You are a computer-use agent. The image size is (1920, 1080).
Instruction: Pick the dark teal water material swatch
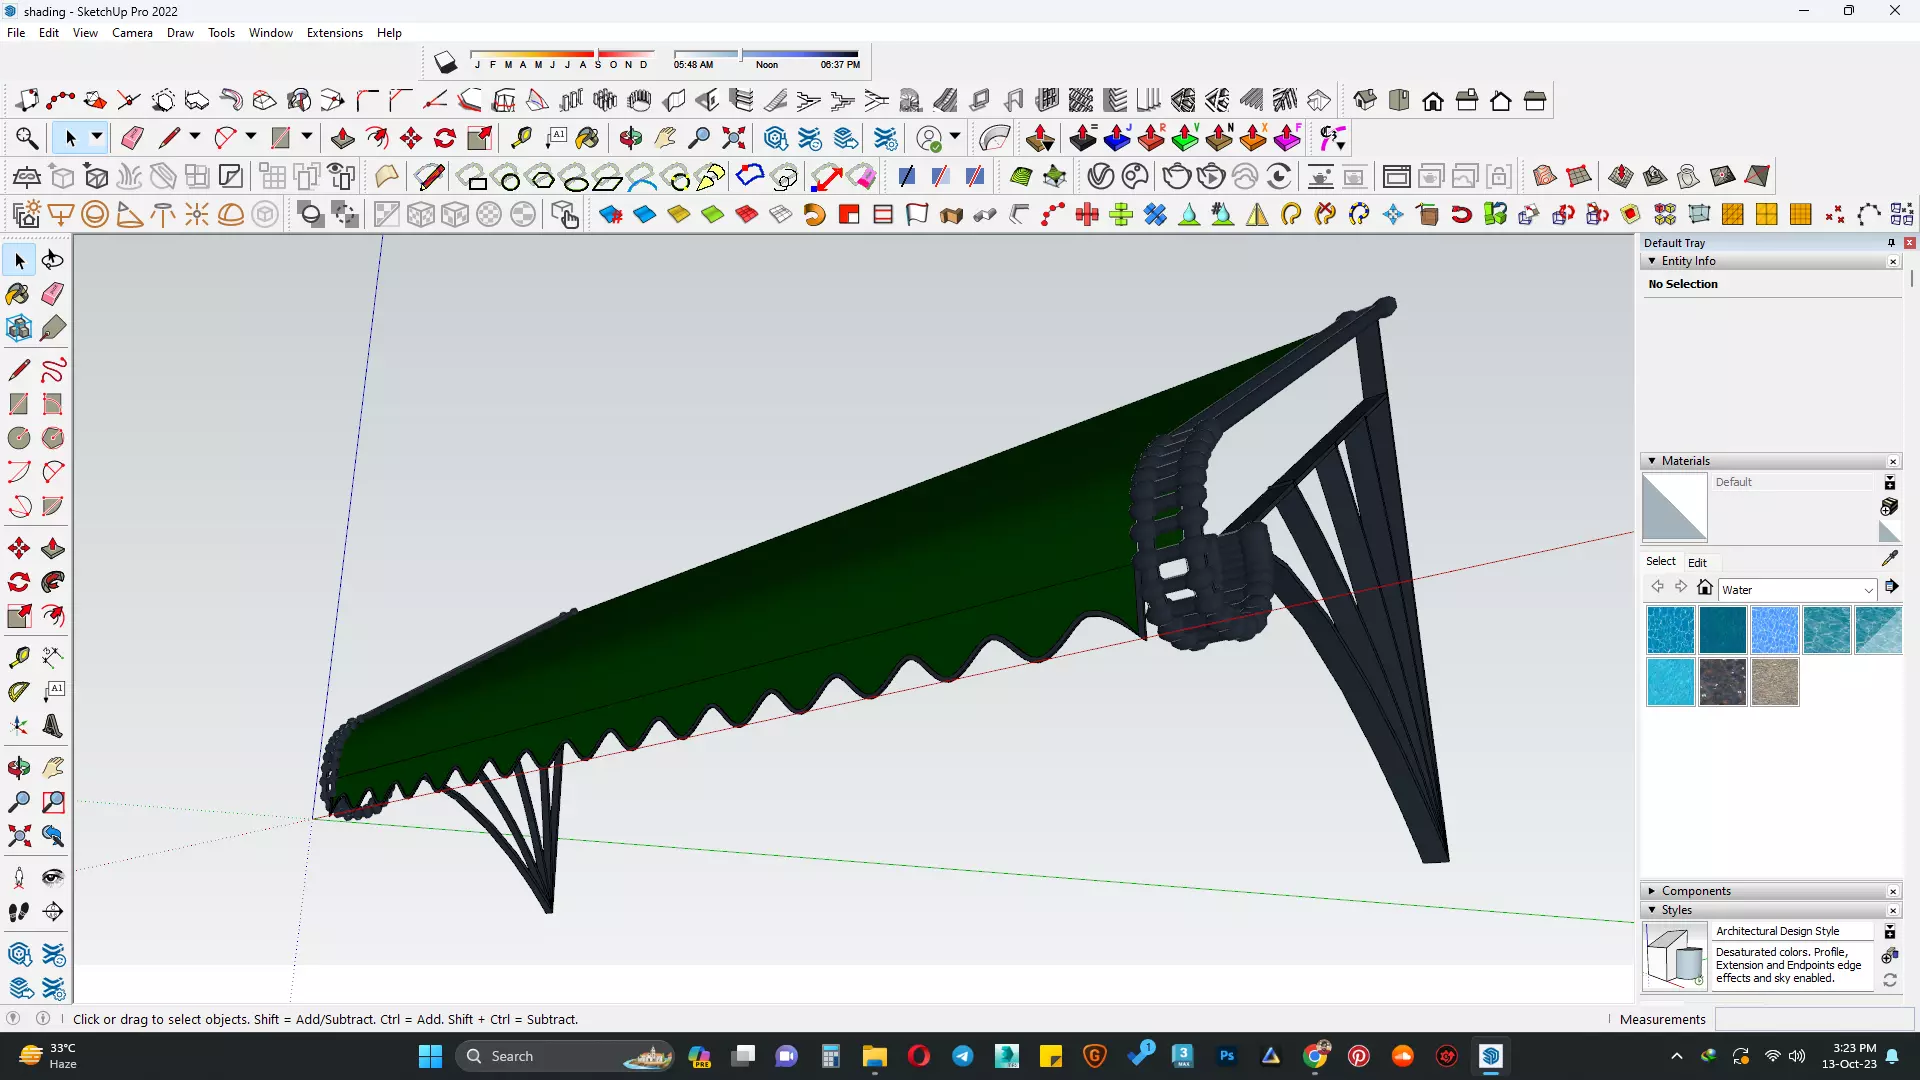coord(1722,630)
